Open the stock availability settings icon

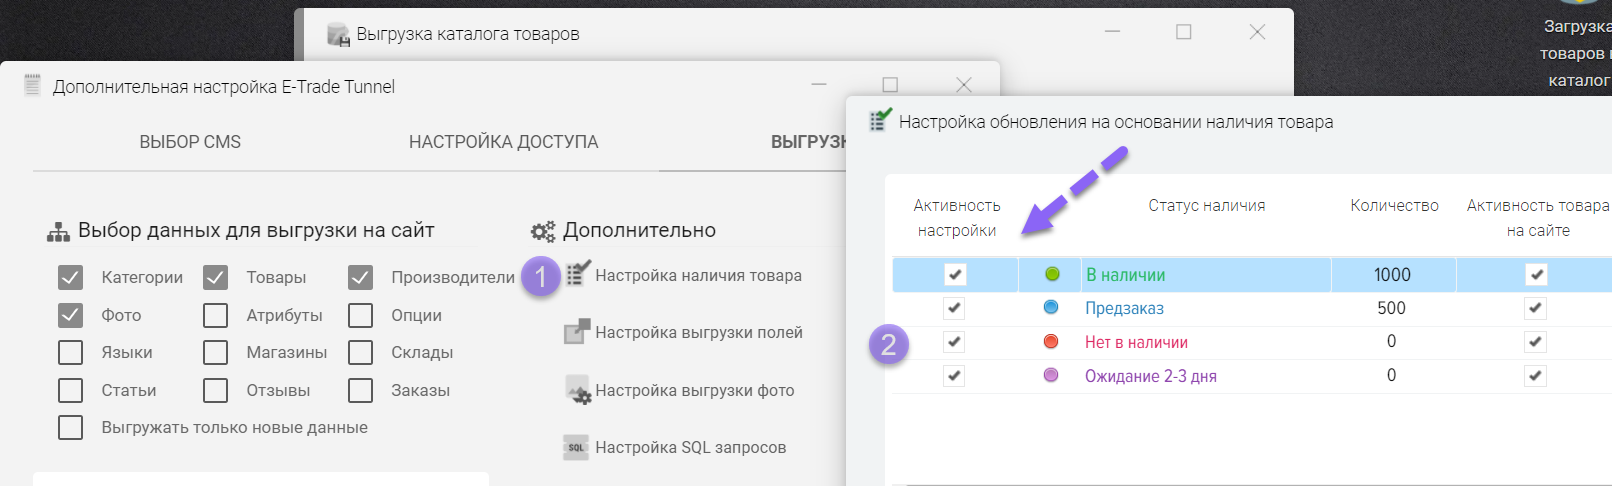point(578,273)
